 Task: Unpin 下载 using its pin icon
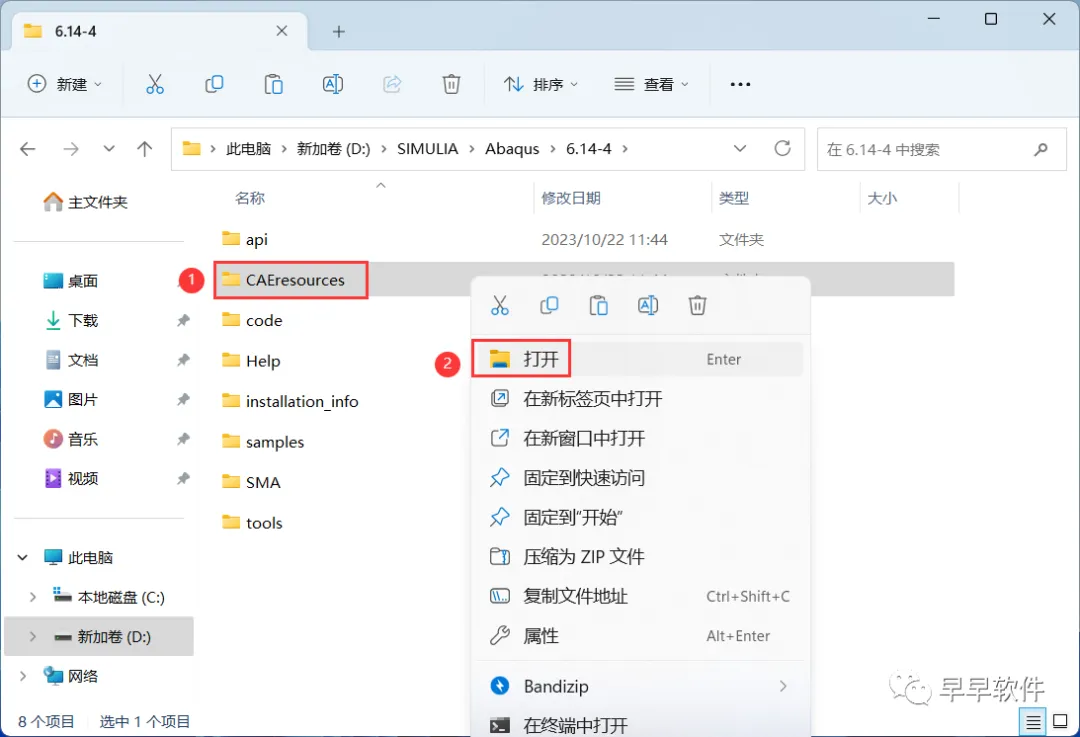183,320
